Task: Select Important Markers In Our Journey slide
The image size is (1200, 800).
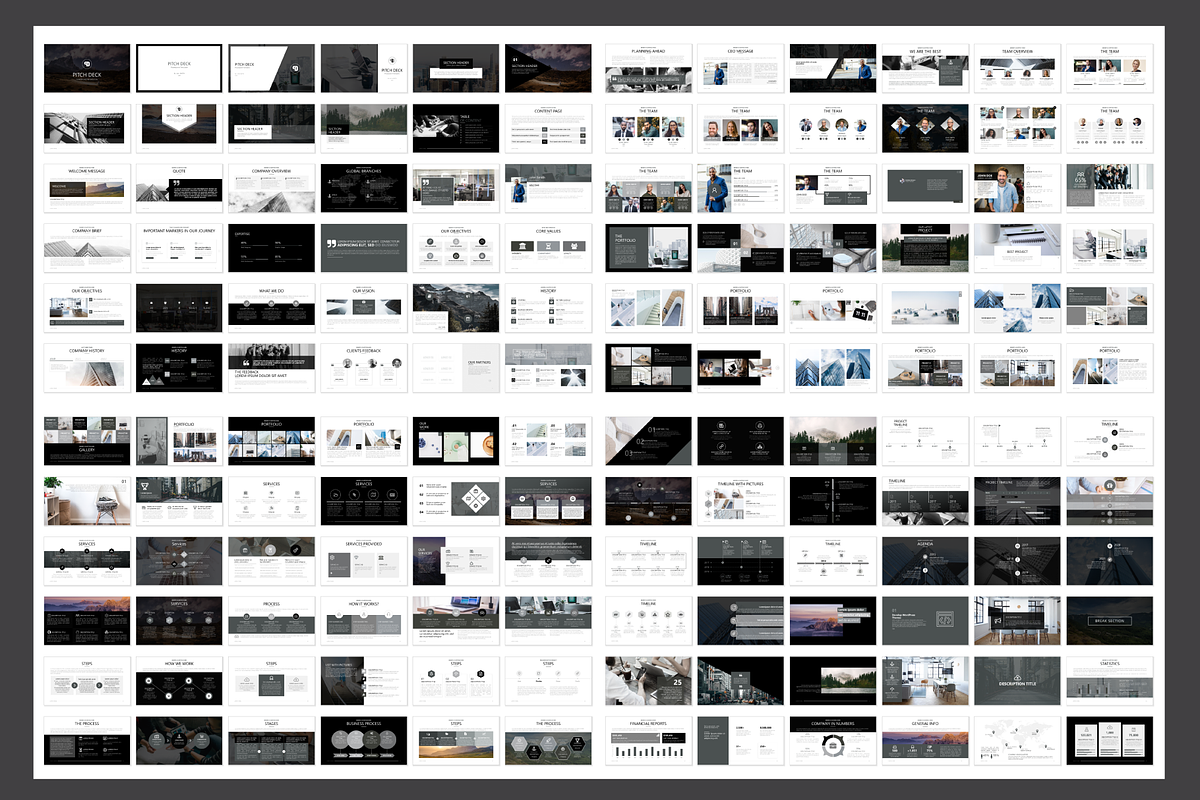Action: point(179,248)
